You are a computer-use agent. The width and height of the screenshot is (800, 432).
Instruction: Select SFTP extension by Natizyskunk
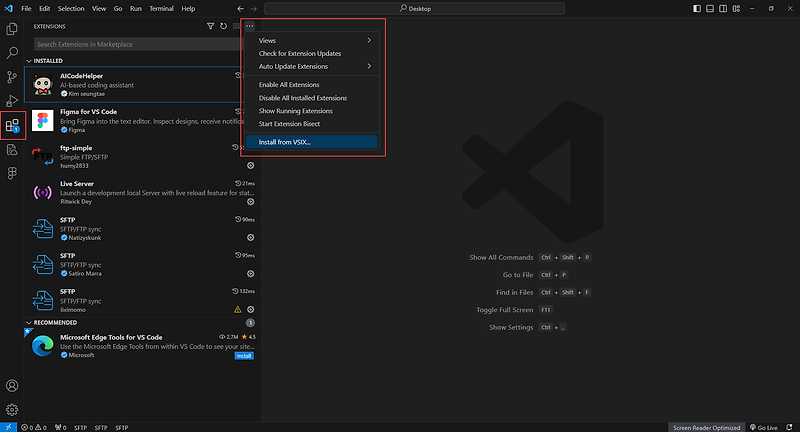tap(143, 228)
